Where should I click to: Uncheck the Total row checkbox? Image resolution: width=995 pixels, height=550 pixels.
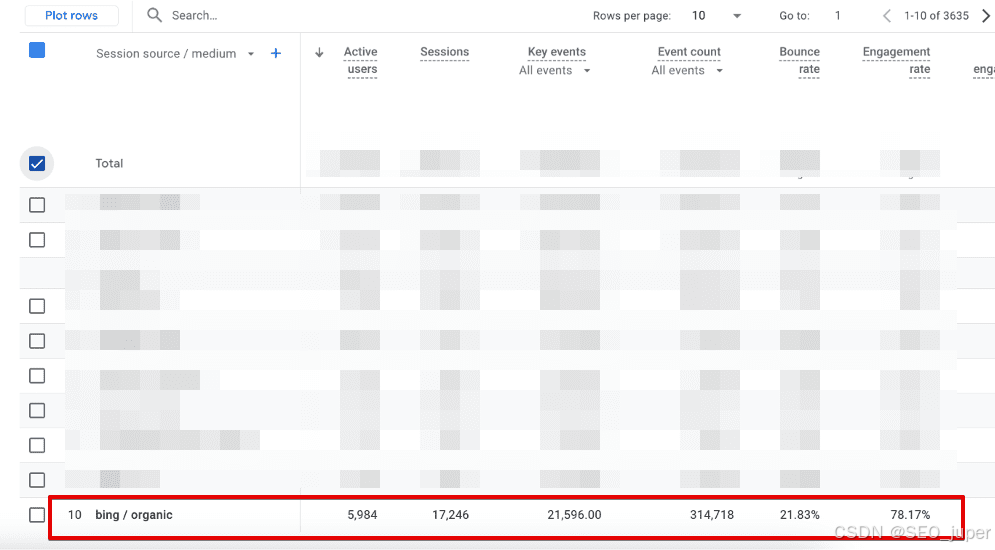[37, 164]
